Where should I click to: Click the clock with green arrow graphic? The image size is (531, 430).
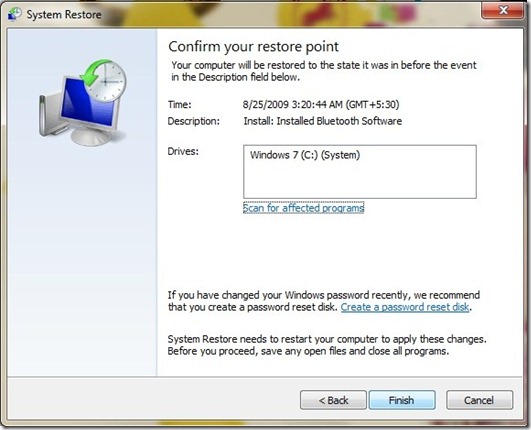tap(104, 80)
